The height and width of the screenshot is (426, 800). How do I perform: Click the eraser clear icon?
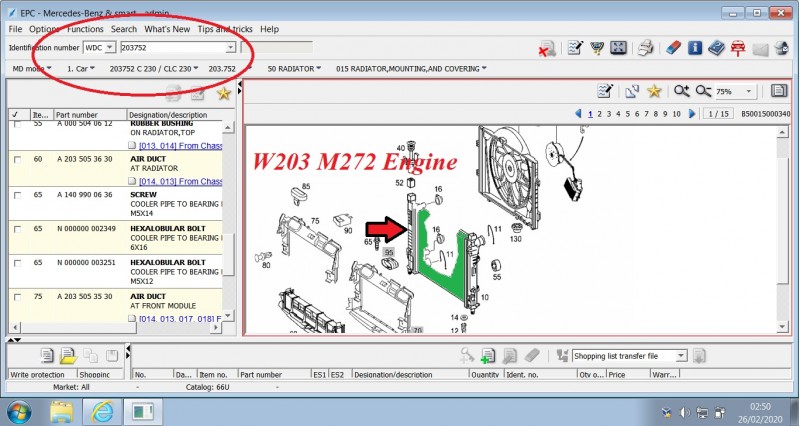[673, 48]
